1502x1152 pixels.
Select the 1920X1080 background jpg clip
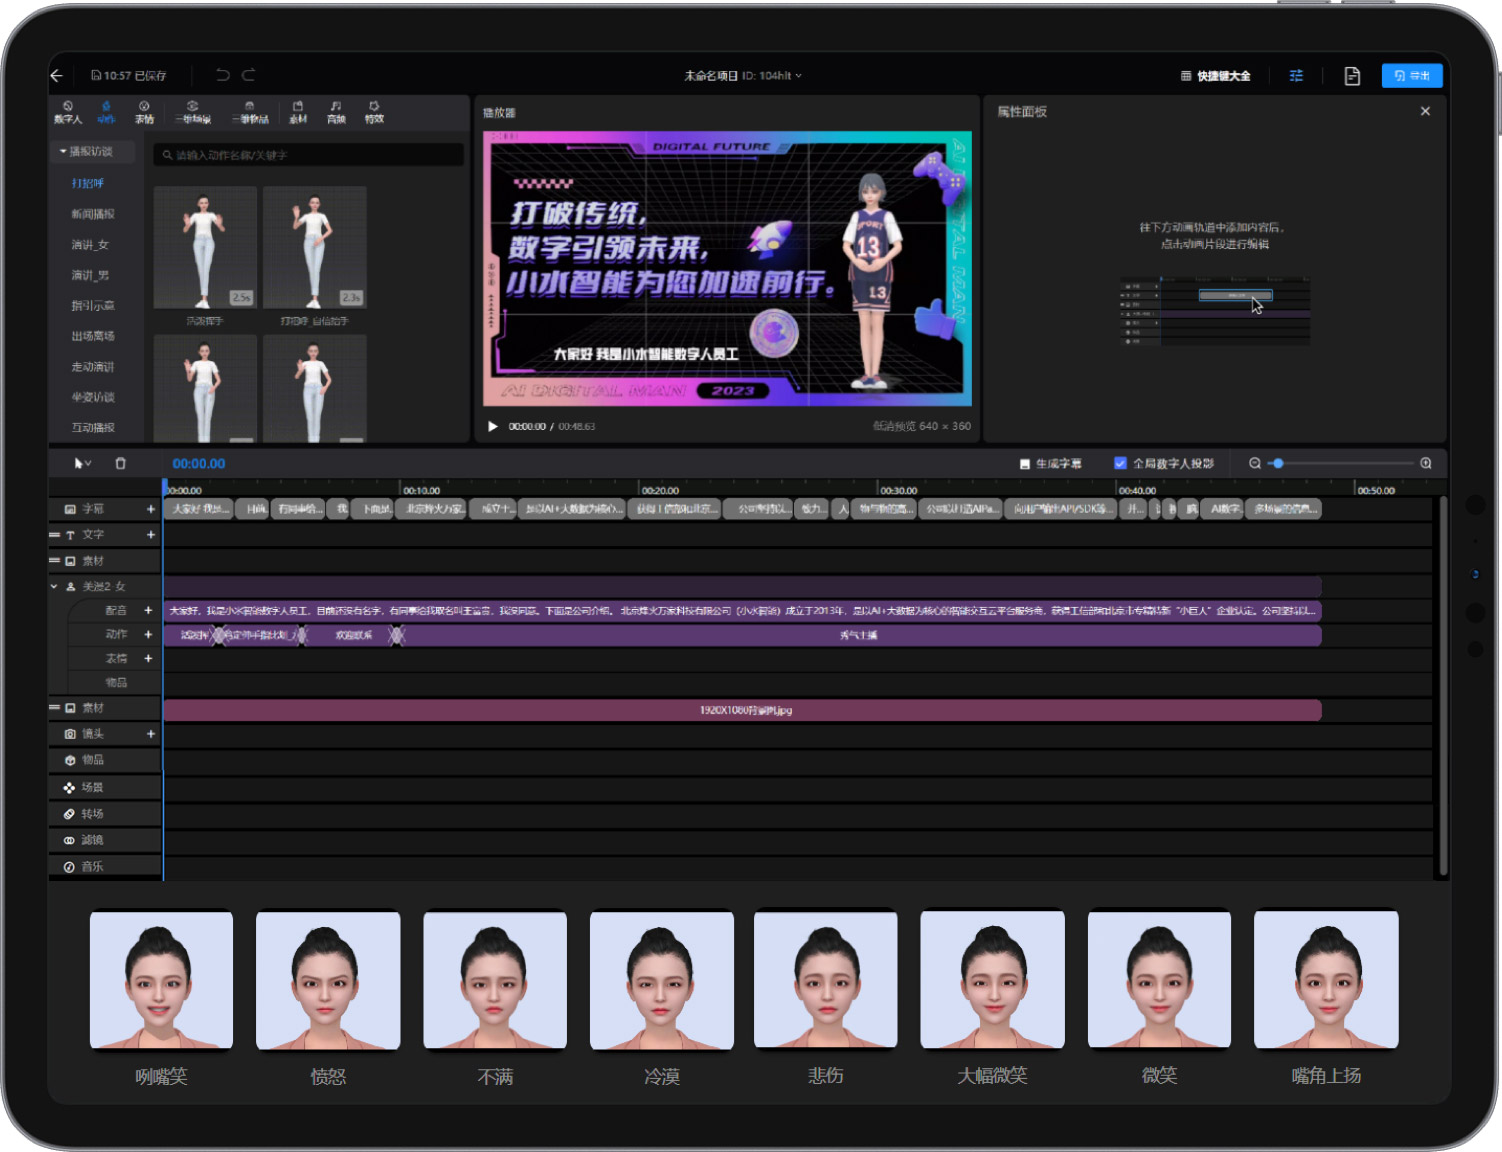[x=742, y=710]
